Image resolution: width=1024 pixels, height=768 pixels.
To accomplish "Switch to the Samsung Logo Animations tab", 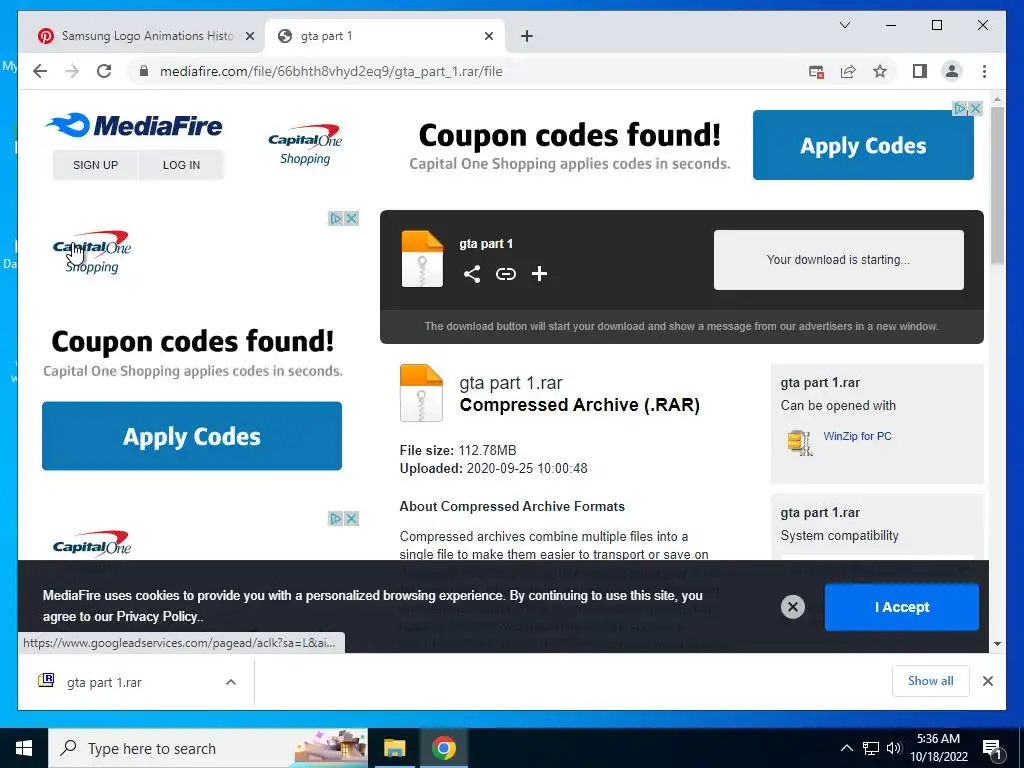I will pos(147,36).
